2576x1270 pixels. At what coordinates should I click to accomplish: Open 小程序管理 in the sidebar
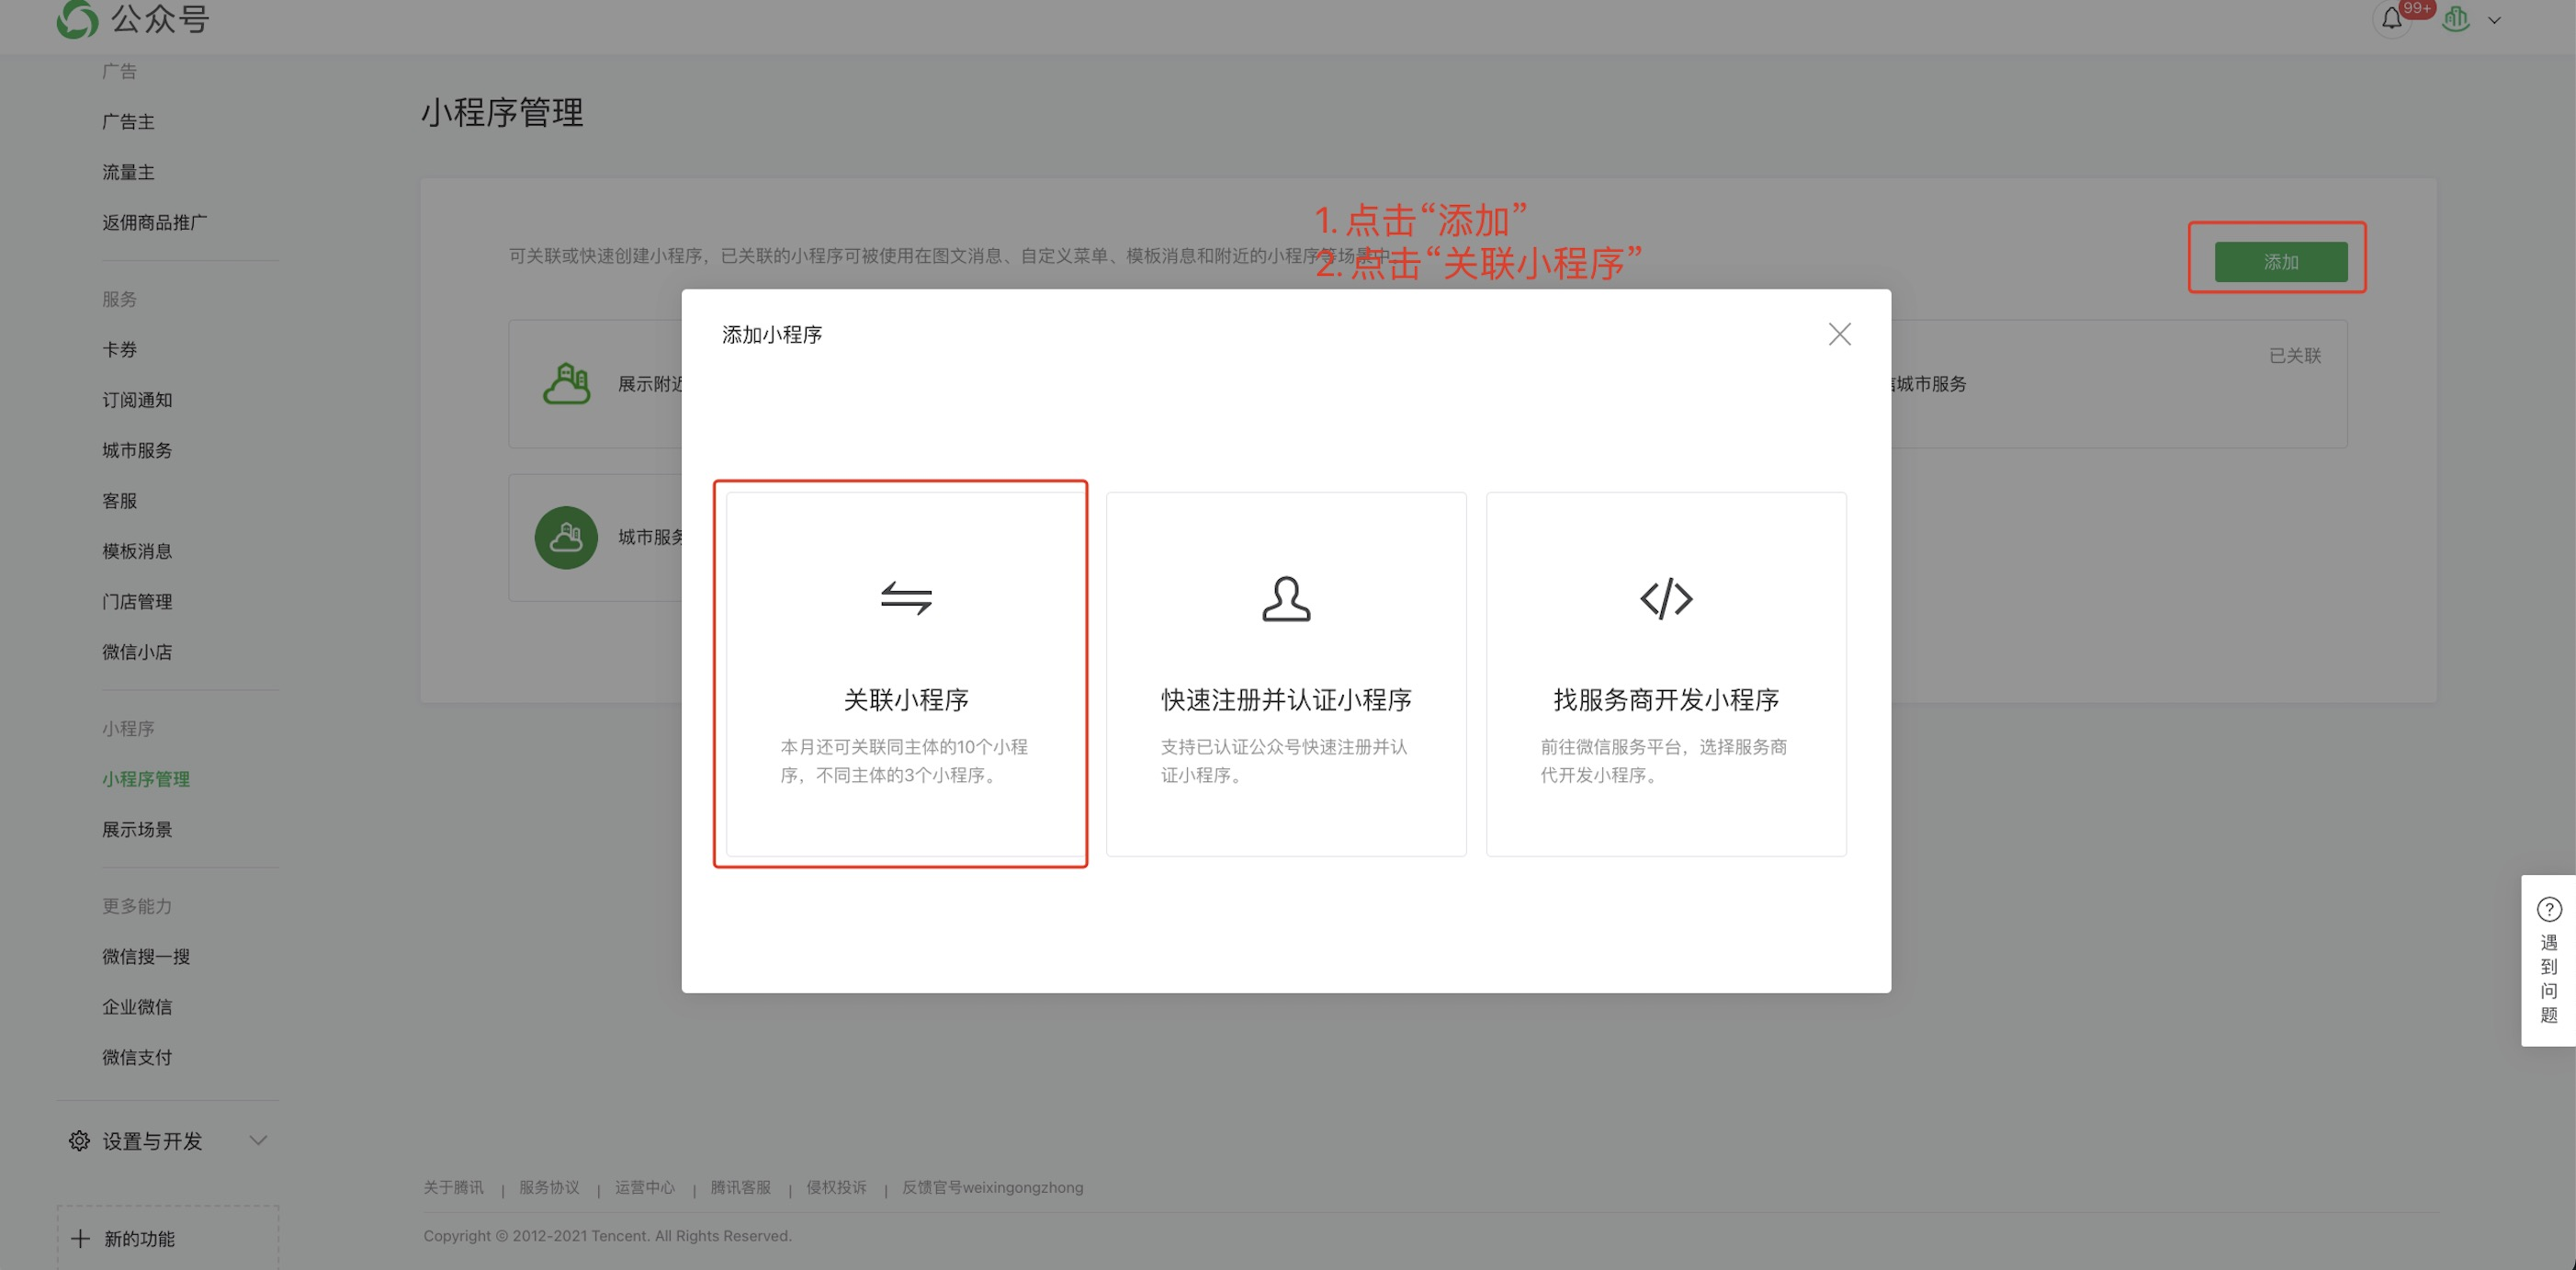(x=146, y=779)
